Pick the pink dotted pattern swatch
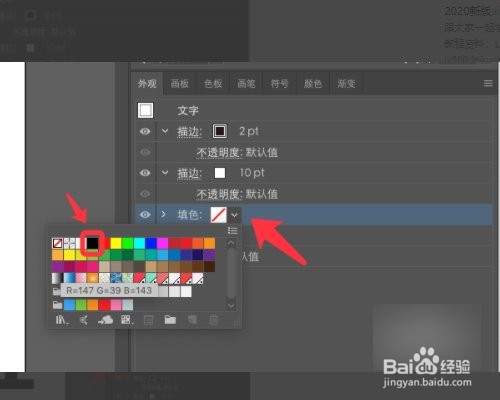Viewport: 500px width, 400px height. pyautogui.click(x=81, y=278)
